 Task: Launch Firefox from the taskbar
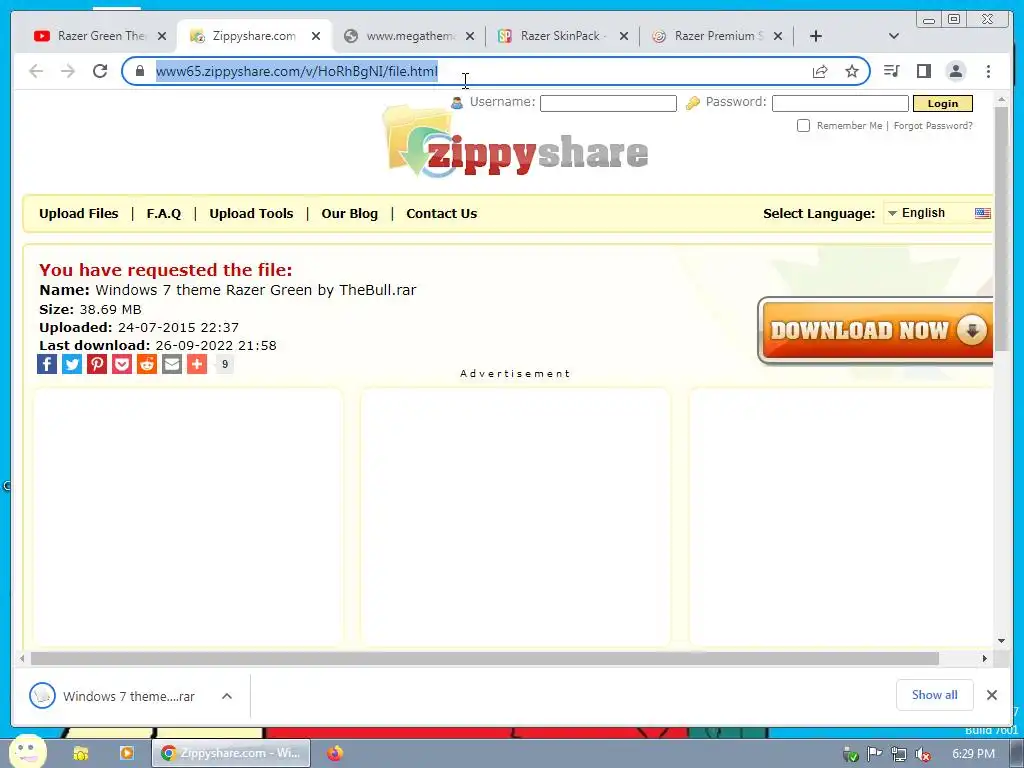[335, 753]
